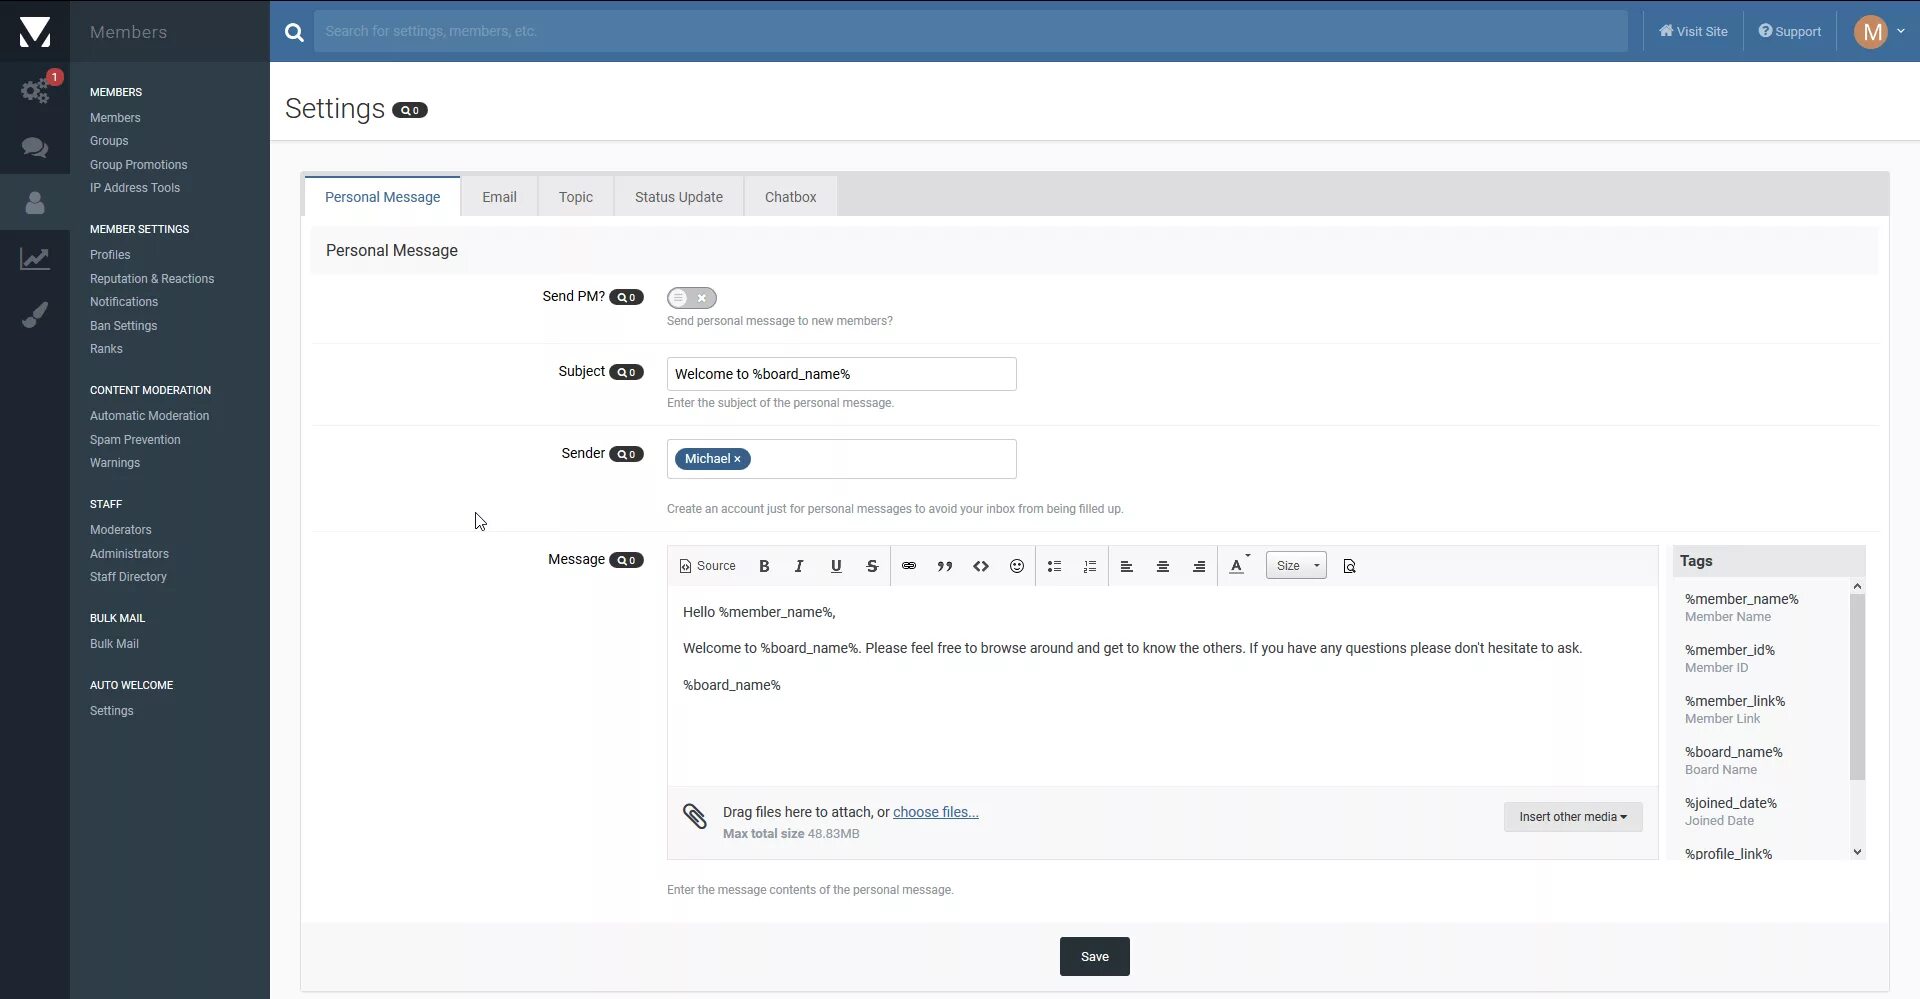Open IP Address Tools menu item

point(135,188)
